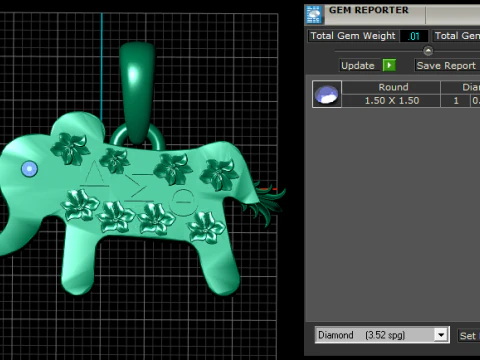Viewport: 480px width, 360px height.
Task: Click the Round column header
Action: click(x=391, y=87)
